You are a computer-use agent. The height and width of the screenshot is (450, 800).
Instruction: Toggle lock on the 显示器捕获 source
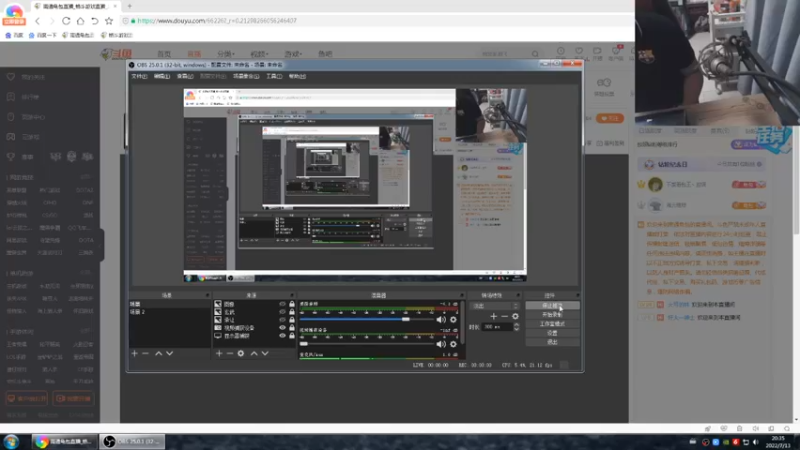pyautogui.click(x=292, y=336)
